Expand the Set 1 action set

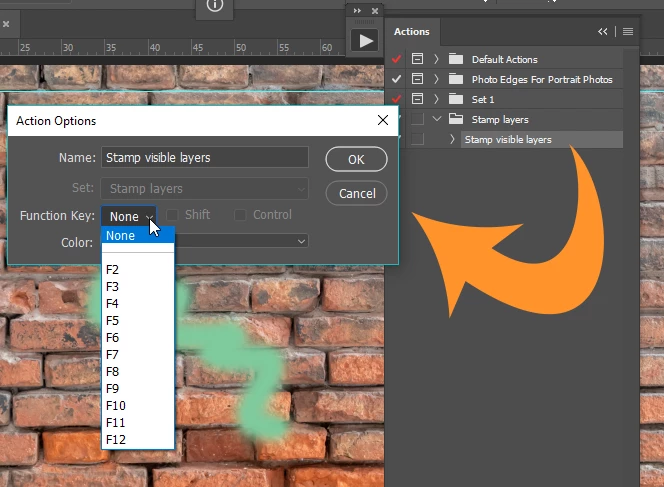click(x=436, y=99)
